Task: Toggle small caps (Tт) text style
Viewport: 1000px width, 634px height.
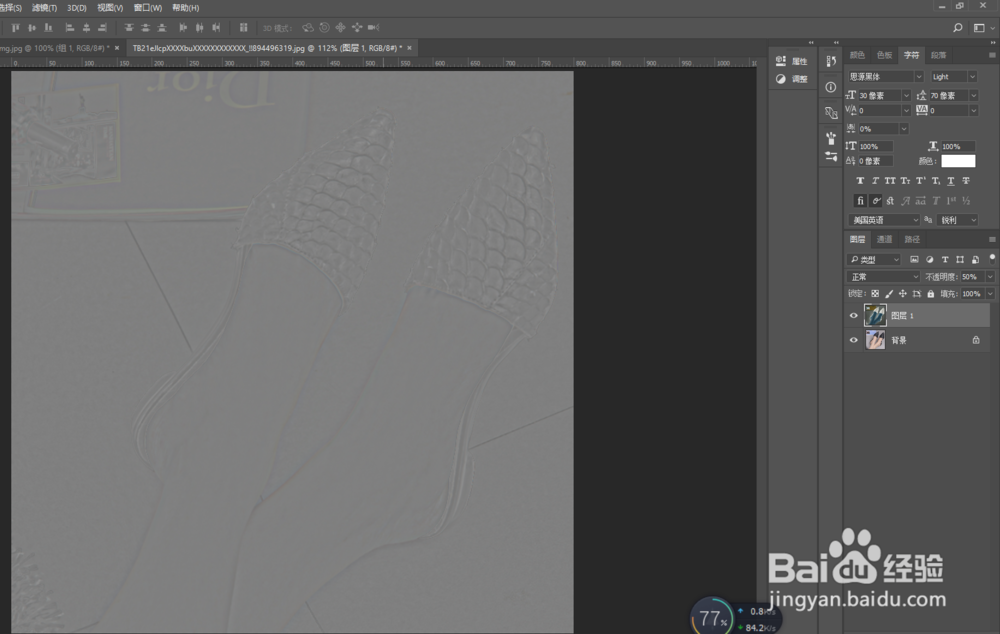Action: 906,181
